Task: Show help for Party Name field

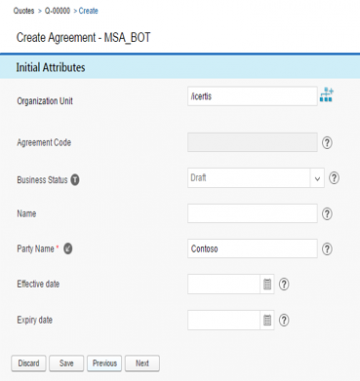Action: click(x=327, y=249)
